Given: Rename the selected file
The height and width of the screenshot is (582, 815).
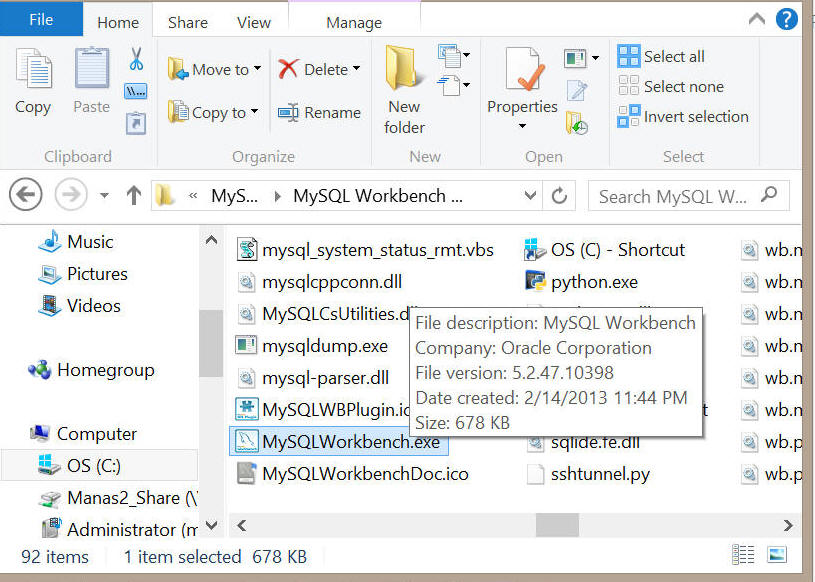Looking at the screenshot, I should tap(319, 112).
